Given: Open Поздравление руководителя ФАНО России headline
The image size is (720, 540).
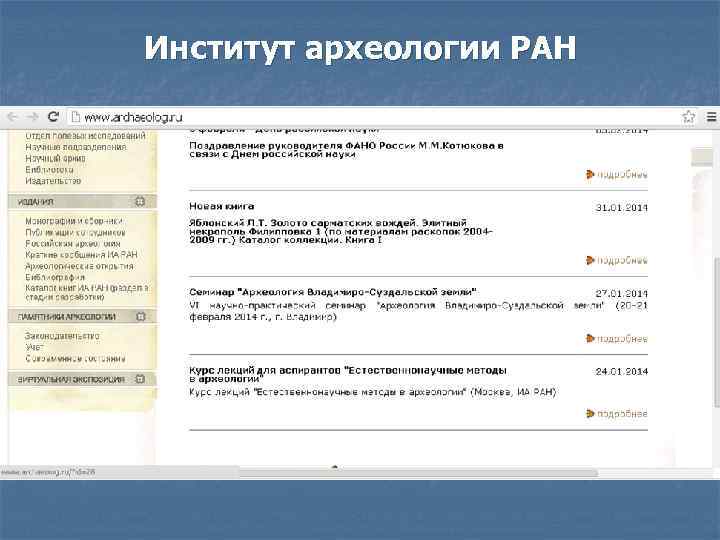Looking at the screenshot, I should tap(347, 150).
